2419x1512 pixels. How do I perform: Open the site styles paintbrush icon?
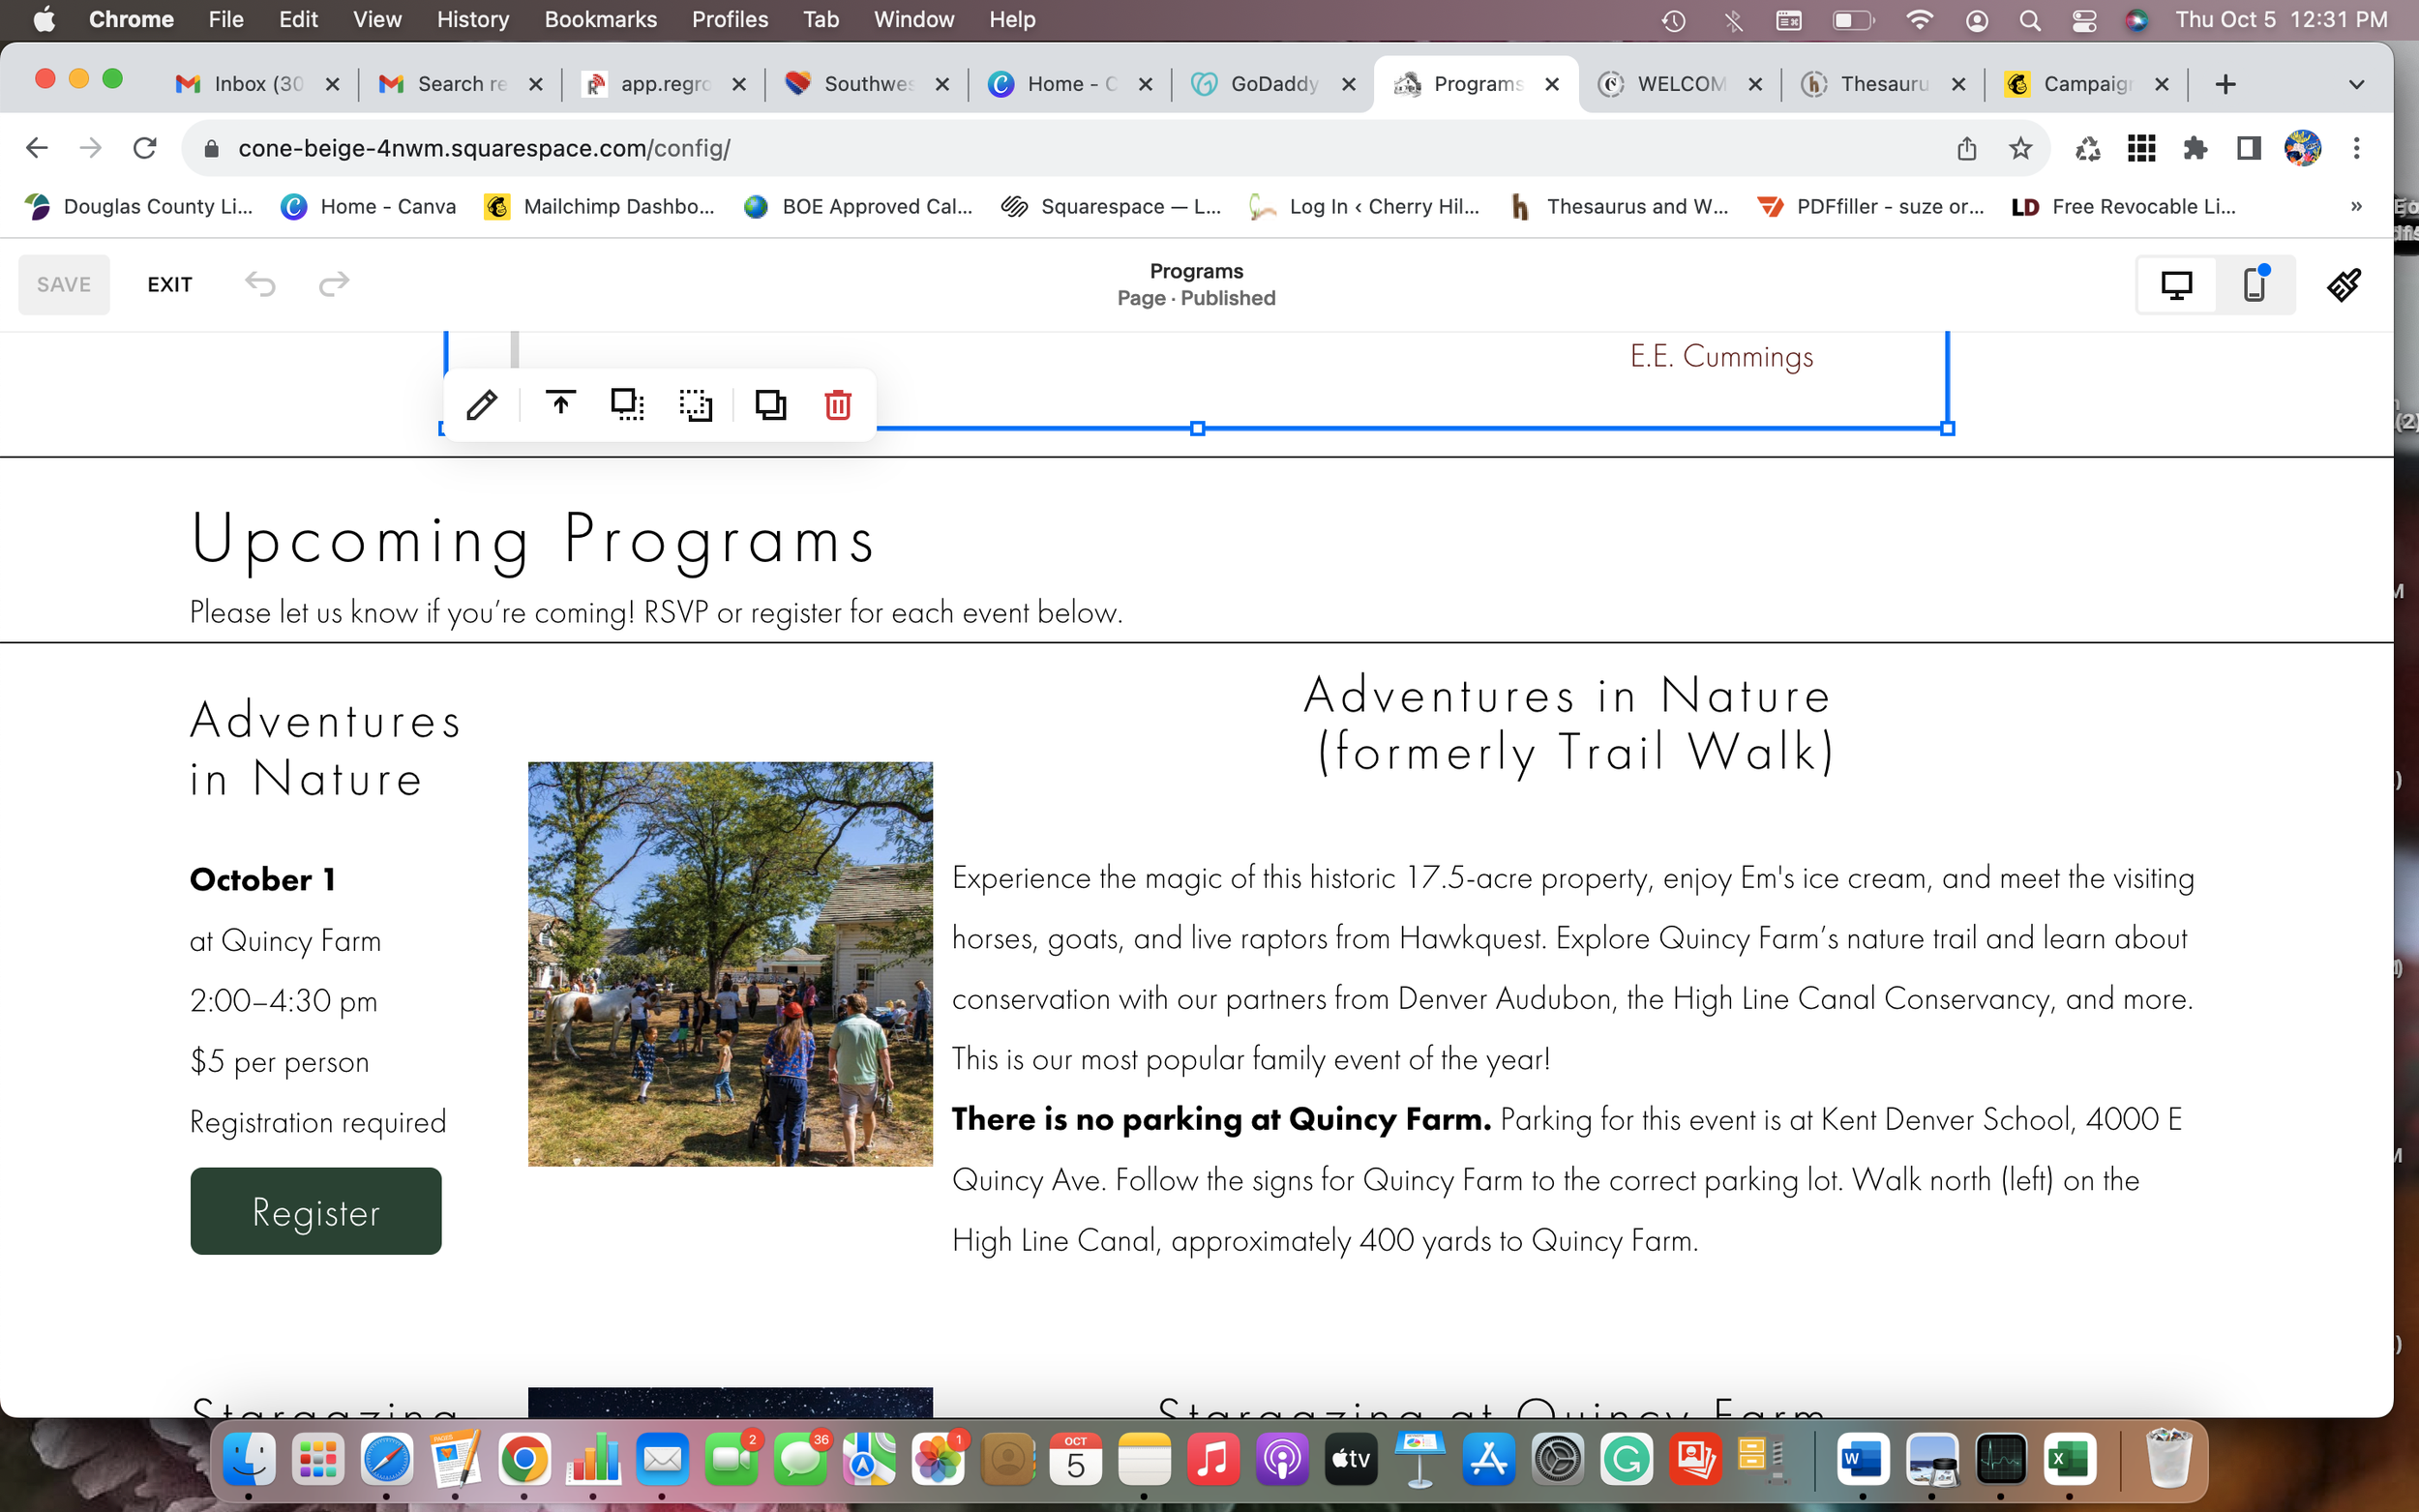(x=2343, y=285)
